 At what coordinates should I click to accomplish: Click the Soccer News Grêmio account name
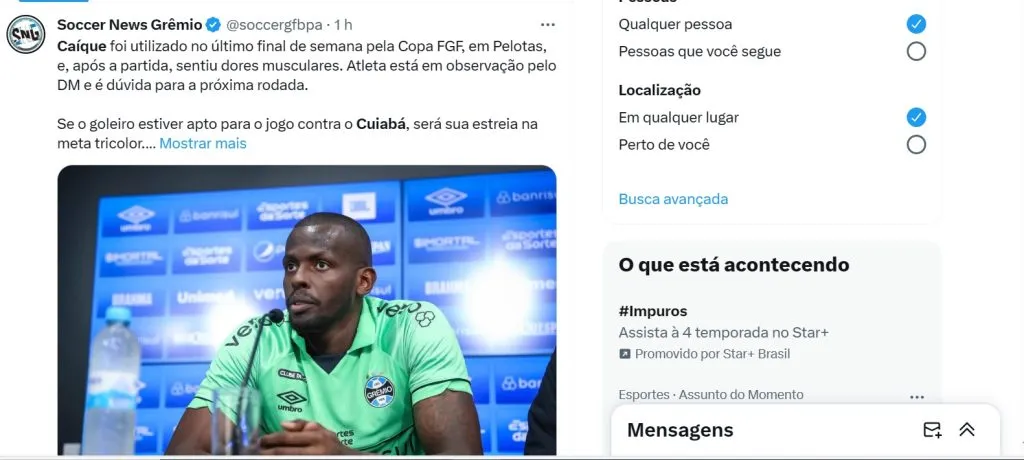pos(130,25)
